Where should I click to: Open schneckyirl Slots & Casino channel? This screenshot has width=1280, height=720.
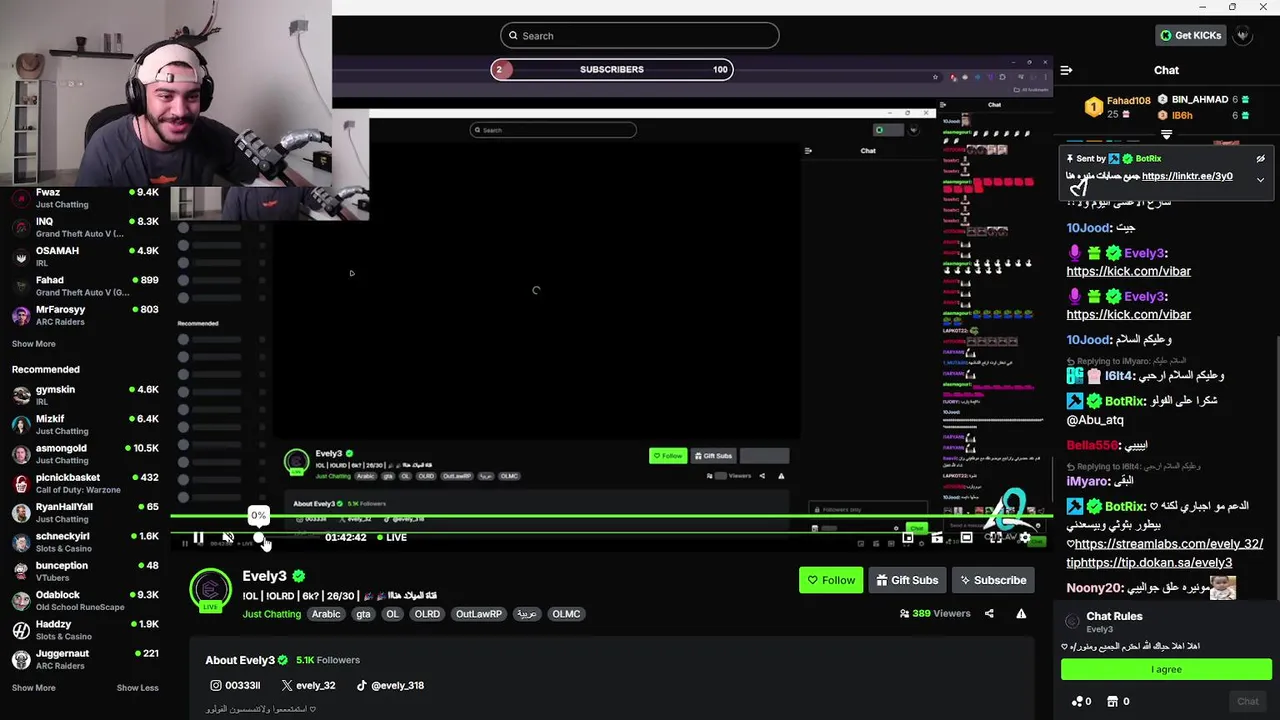pyautogui.click(x=85, y=542)
